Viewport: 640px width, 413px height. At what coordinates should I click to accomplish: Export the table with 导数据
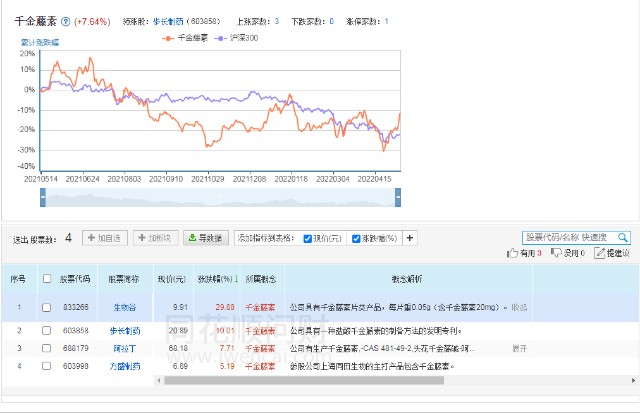(205, 238)
